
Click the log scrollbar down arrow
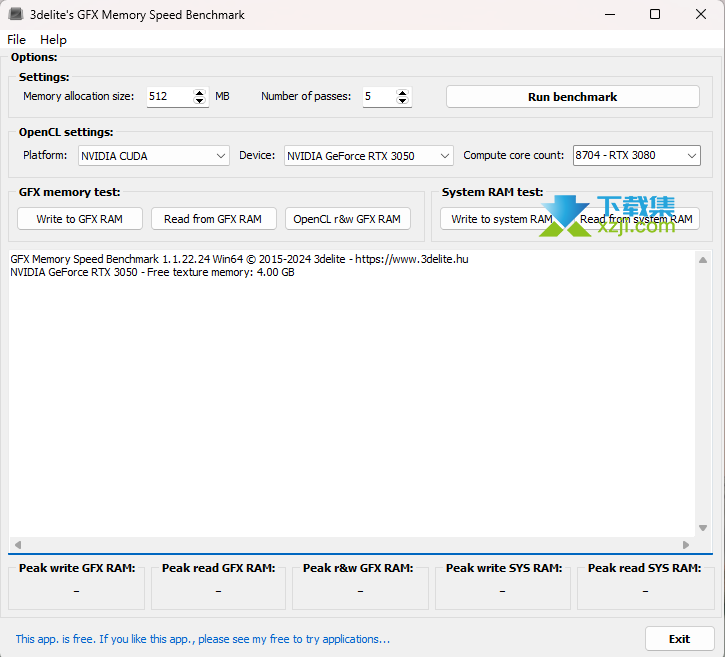tap(703, 528)
